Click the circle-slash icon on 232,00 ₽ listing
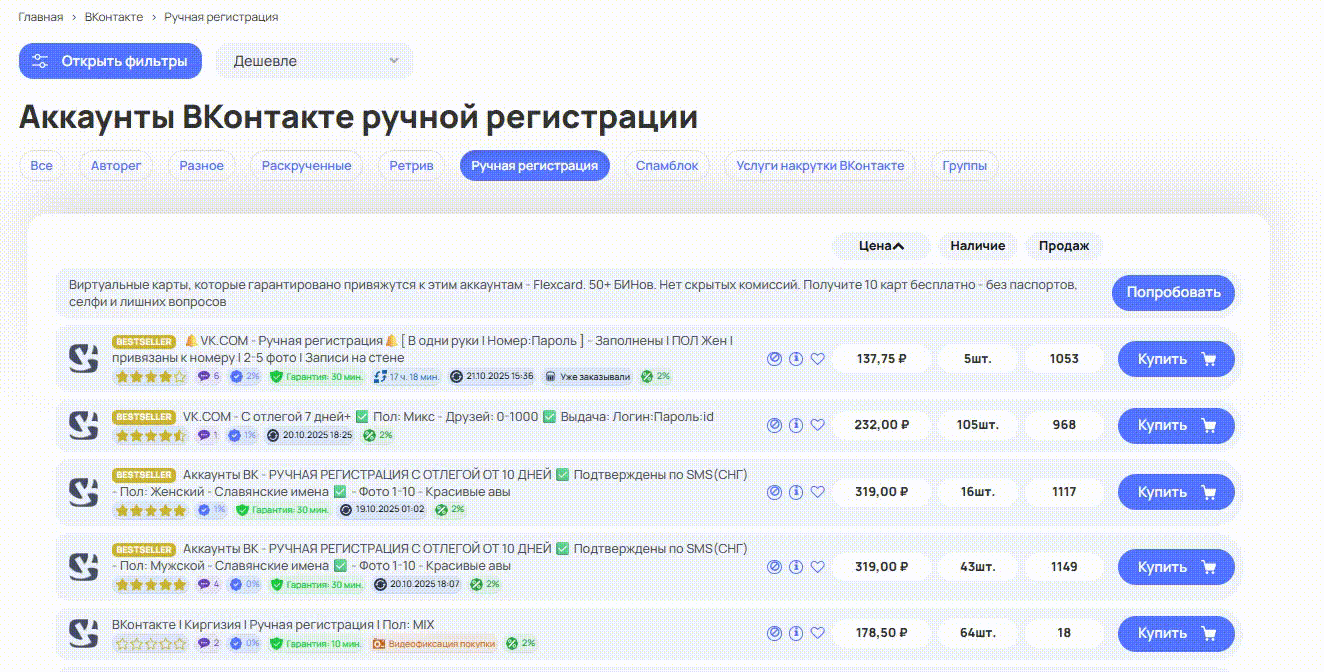The width and height of the screenshot is (1324, 672). click(x=774, y=425)
